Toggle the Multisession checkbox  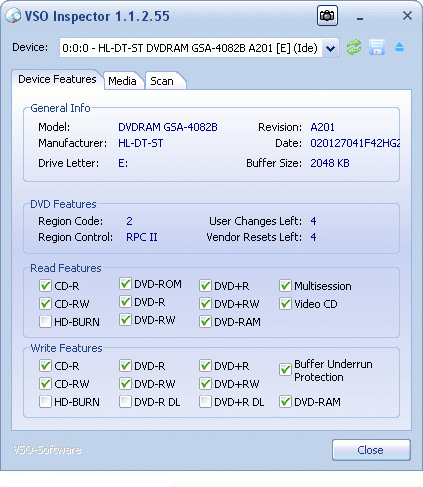[285, 286]
